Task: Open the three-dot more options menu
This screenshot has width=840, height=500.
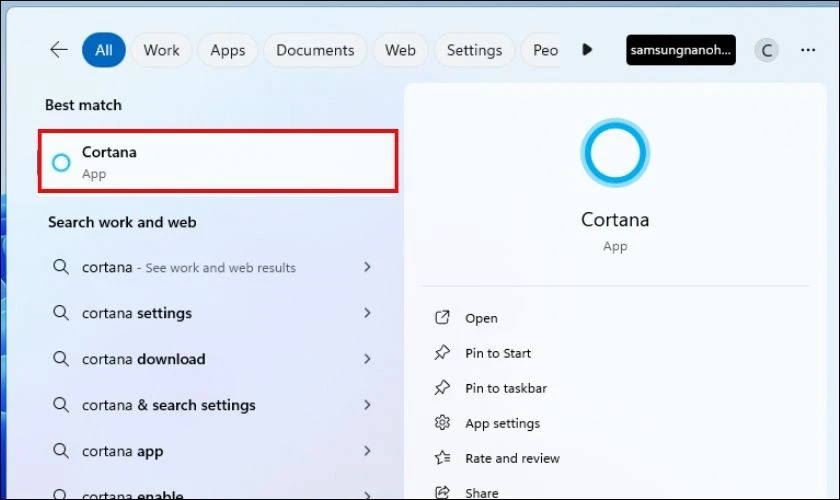Action: tap(808, 50)
